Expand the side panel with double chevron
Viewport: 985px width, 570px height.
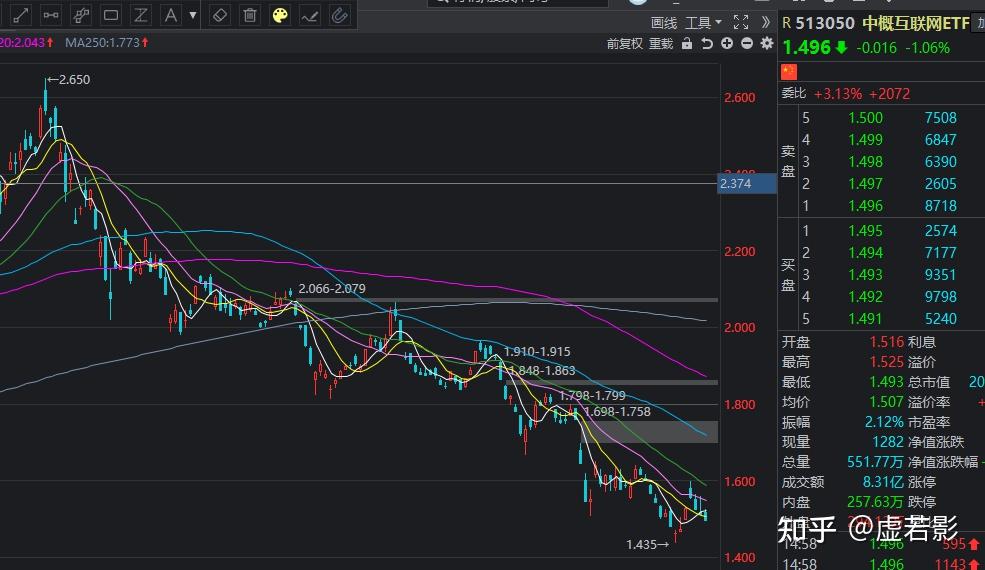(766, 23)
